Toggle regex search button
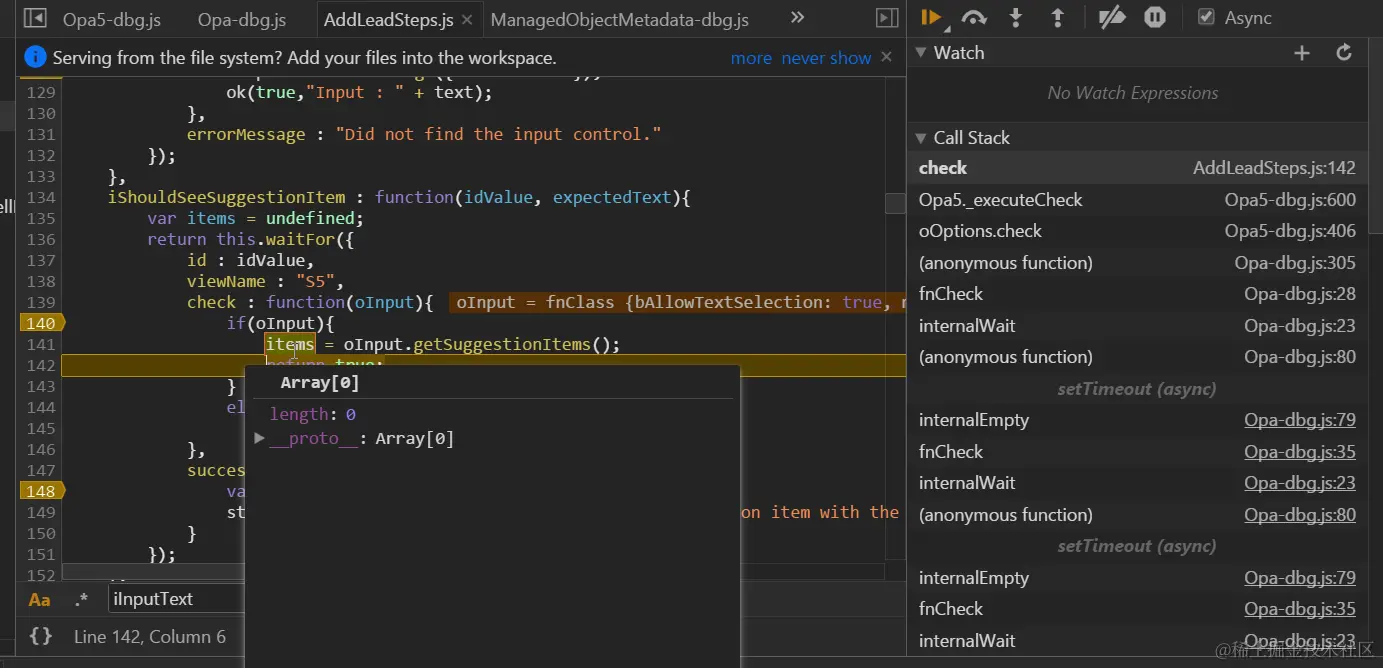 81,600
